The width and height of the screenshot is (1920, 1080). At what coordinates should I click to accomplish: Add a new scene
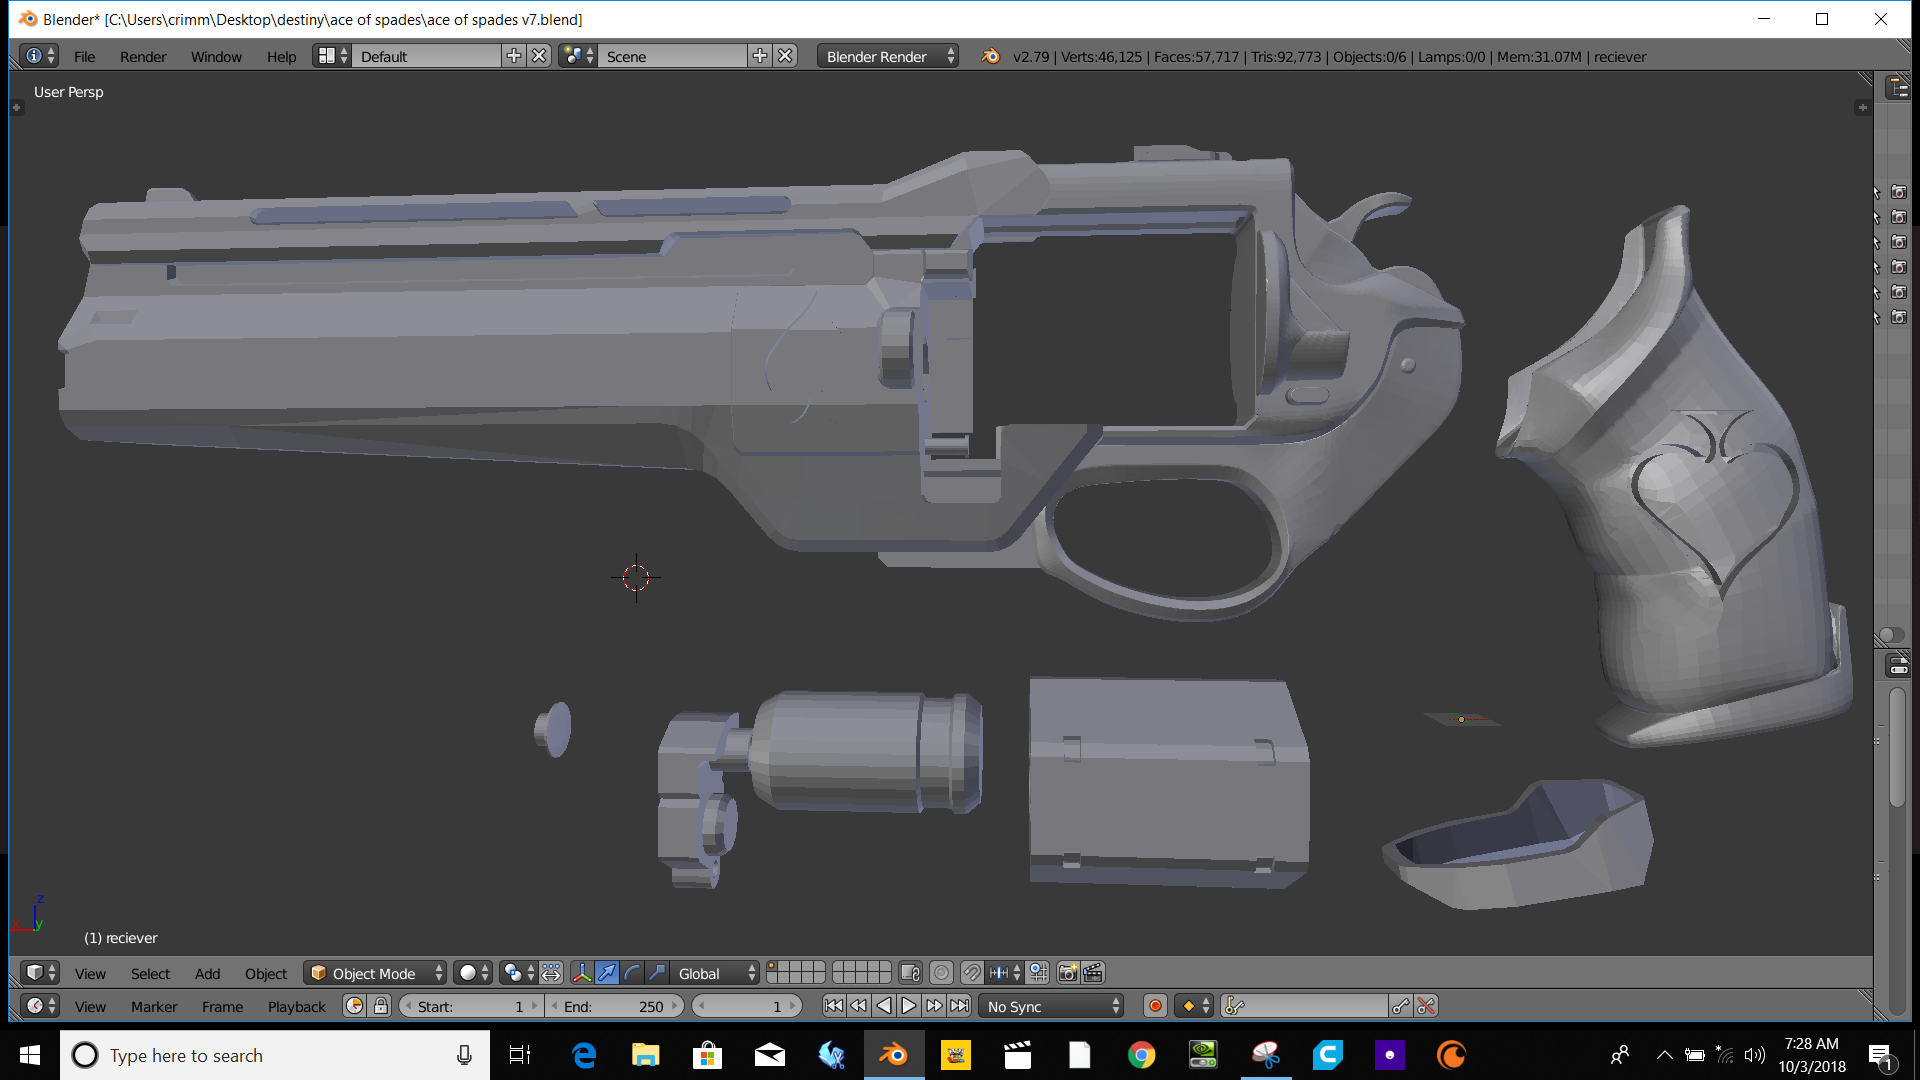tap(760, 56)
